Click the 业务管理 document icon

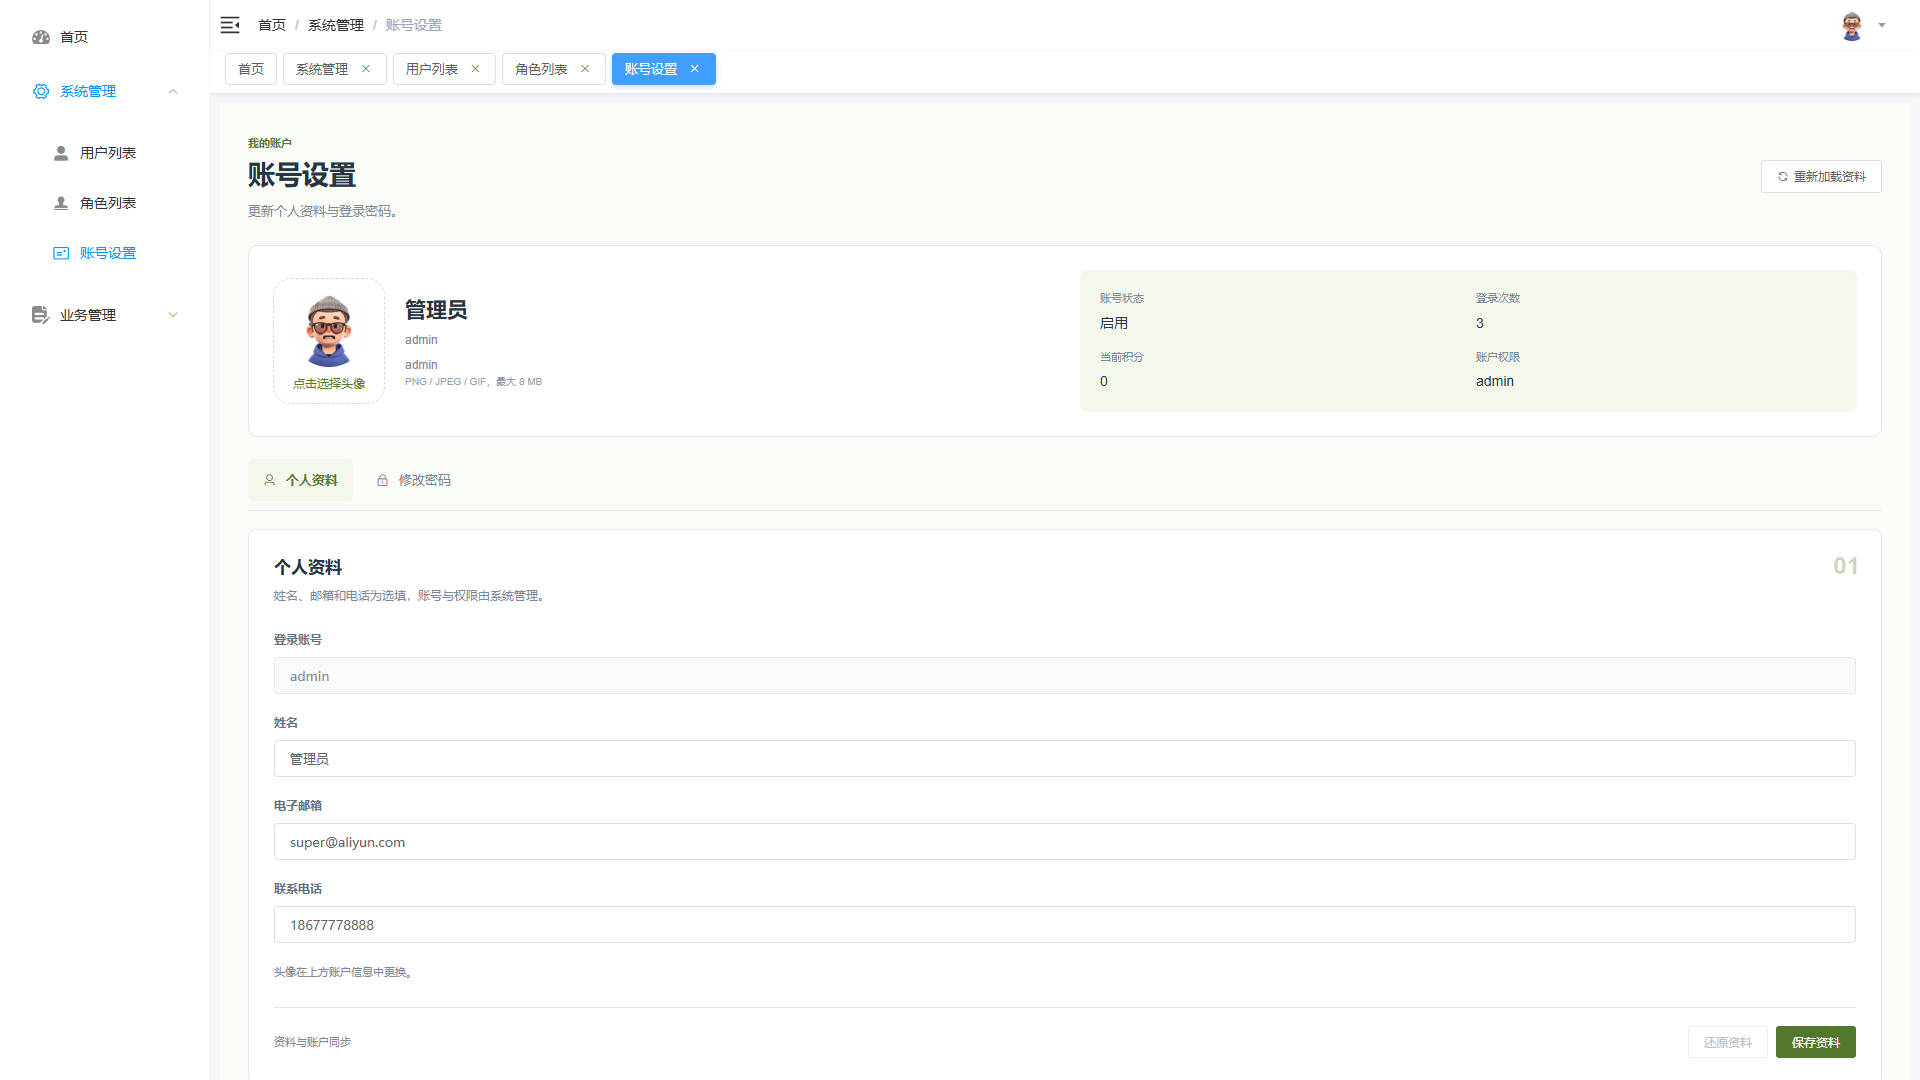coord(40,315)
